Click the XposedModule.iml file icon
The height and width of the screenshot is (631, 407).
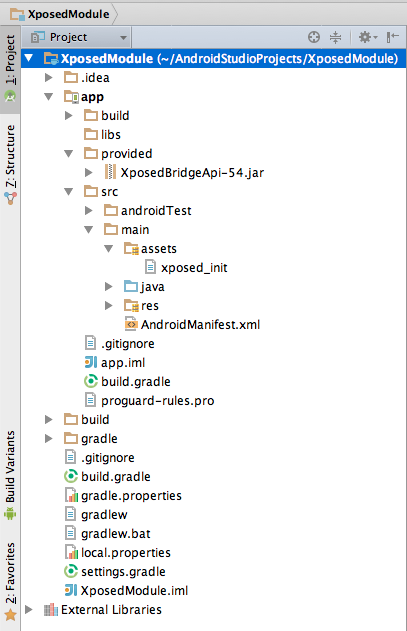71,590
